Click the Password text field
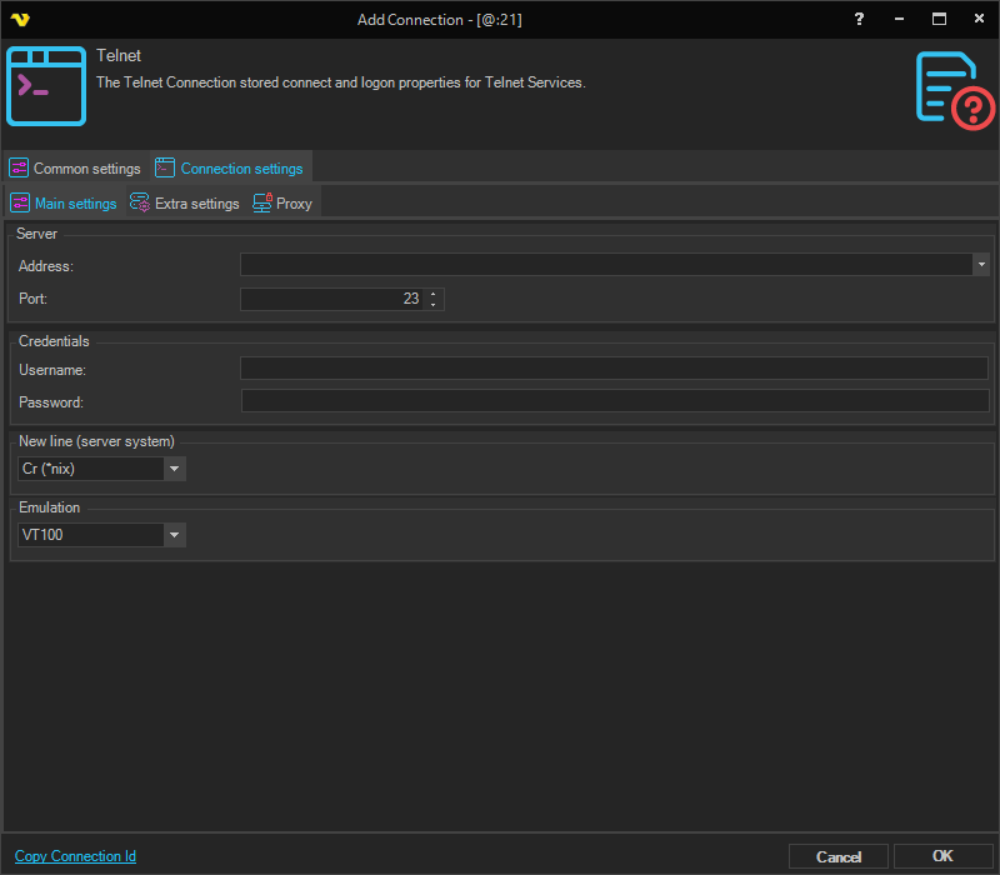This screenshot has height=875, width=1000. point(614,402)
